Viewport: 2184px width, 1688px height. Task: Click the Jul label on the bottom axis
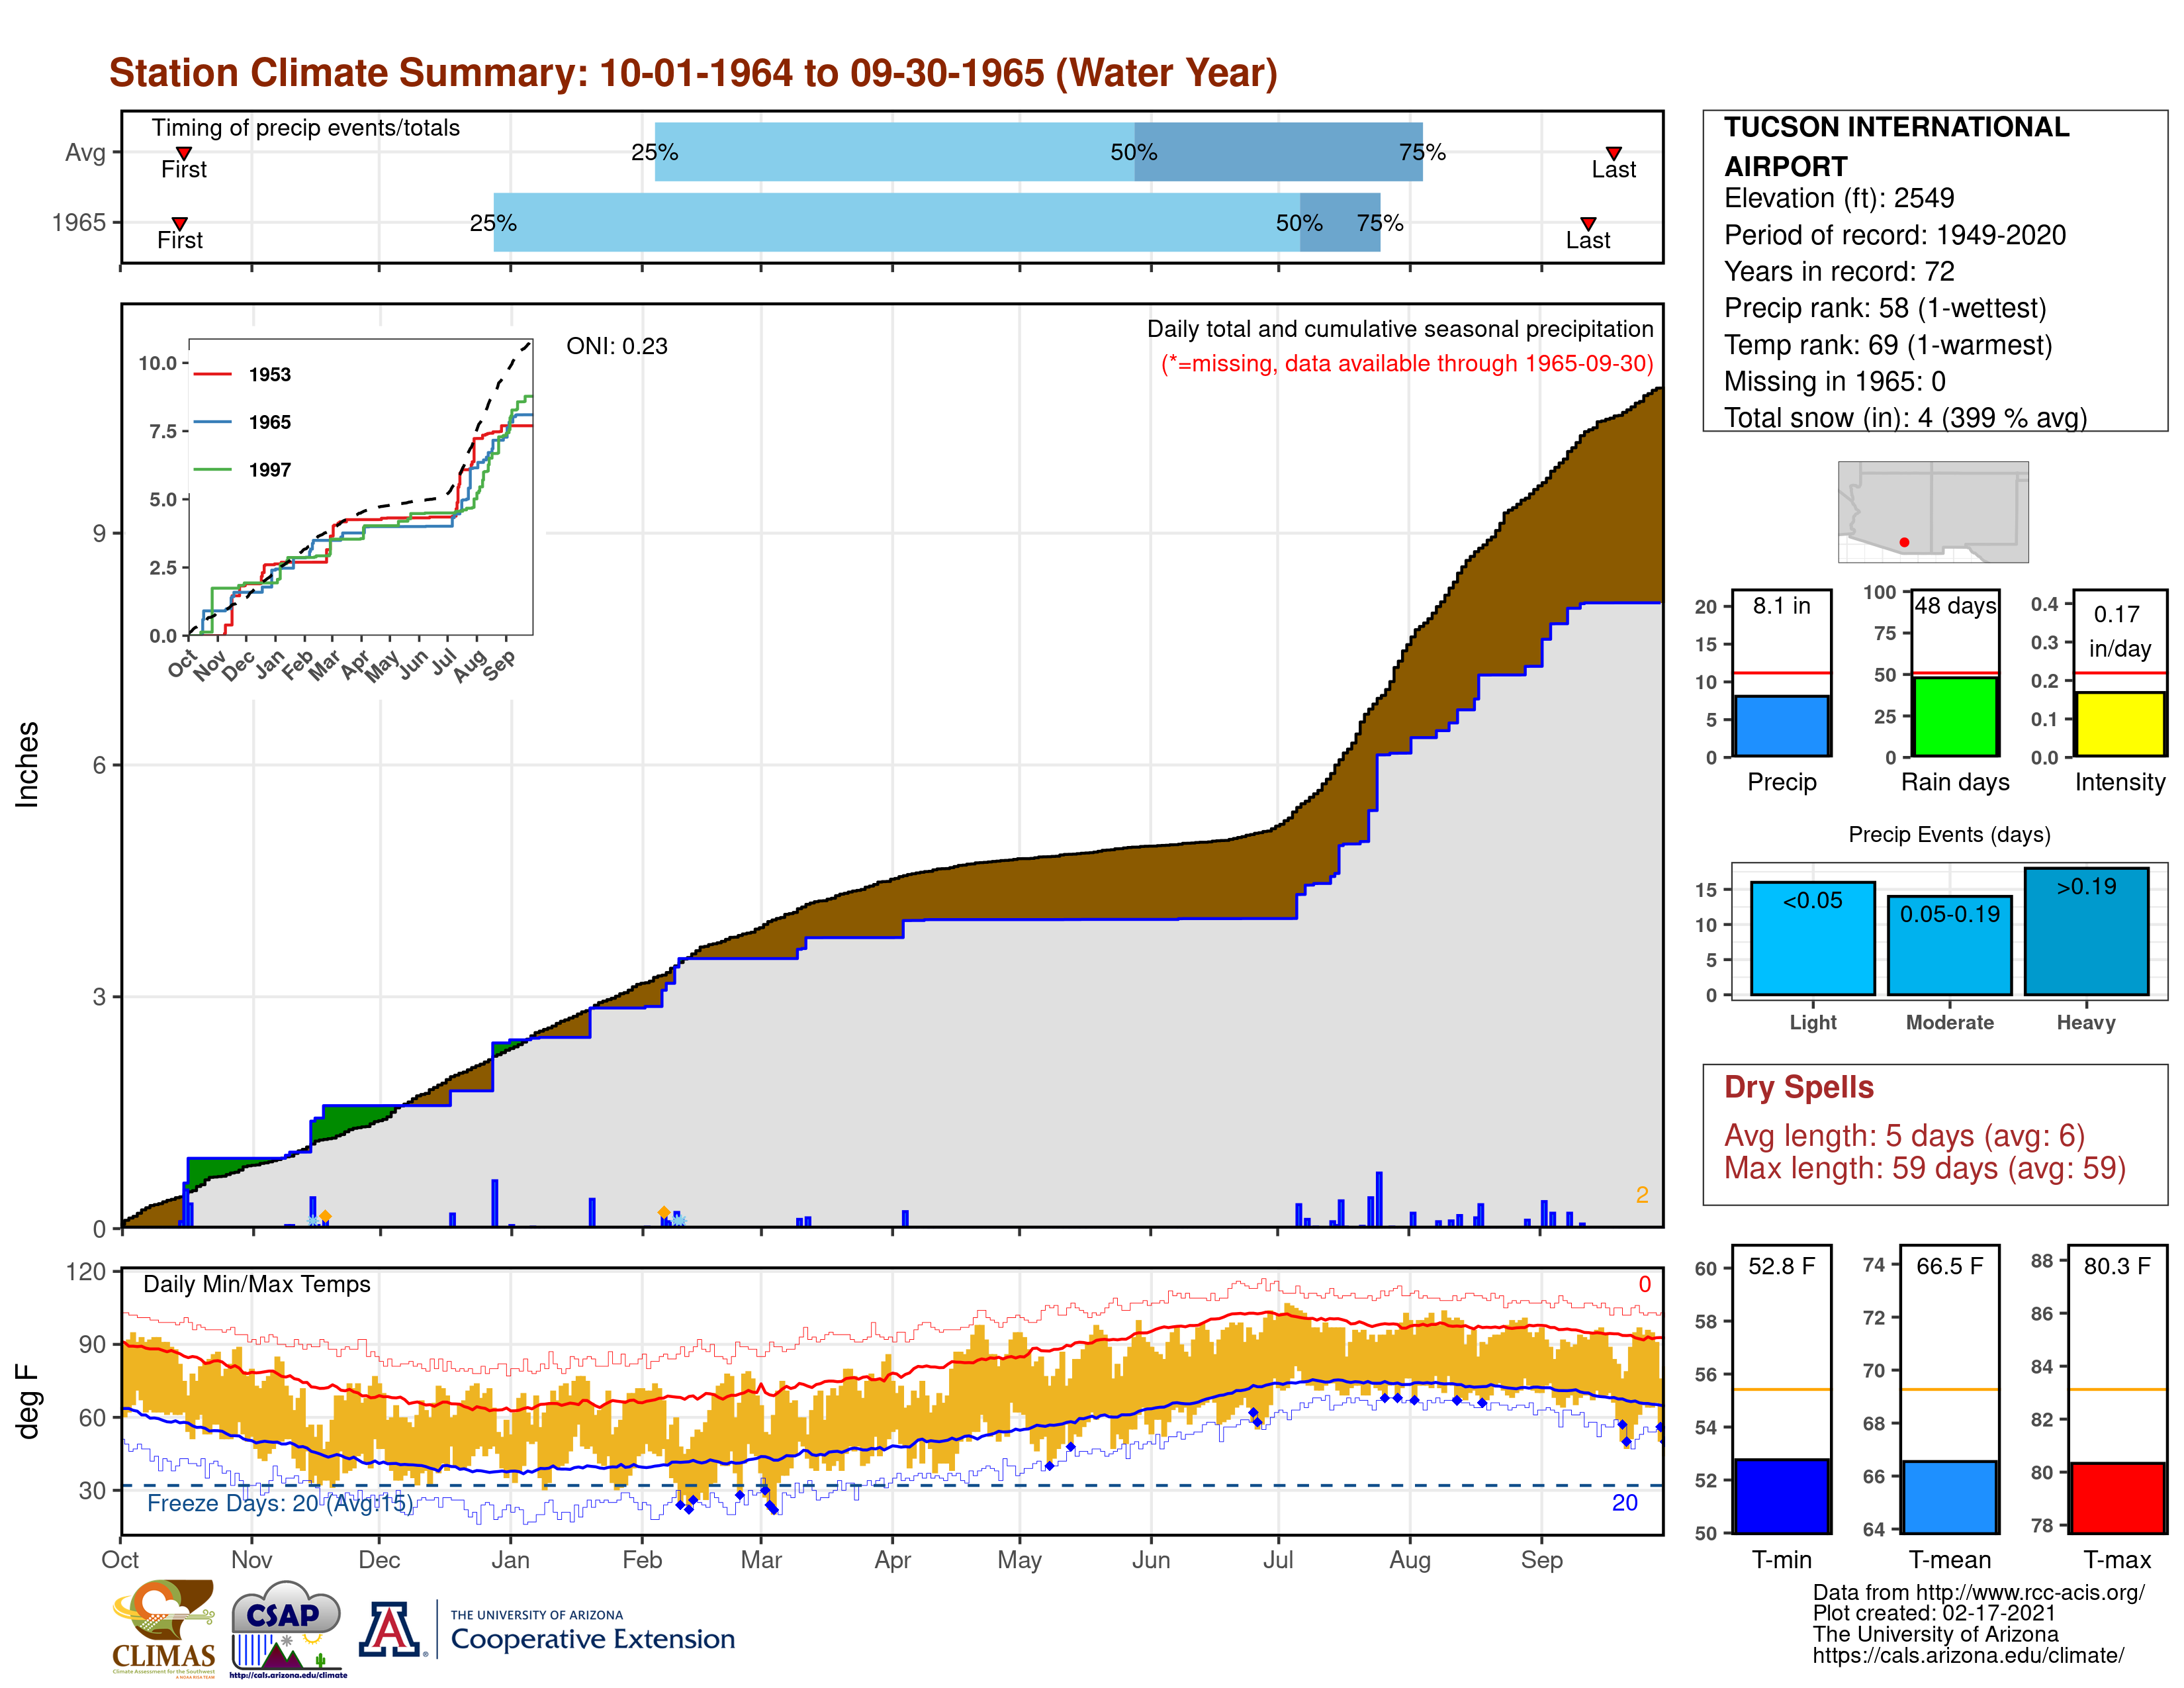1278,1560
